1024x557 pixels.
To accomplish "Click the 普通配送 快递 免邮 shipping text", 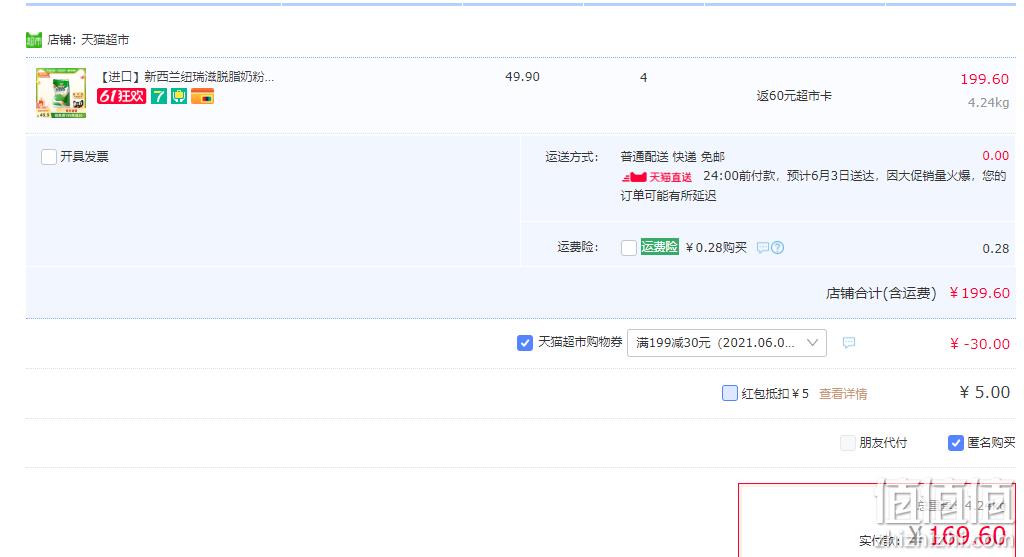I will [x=673, y=157].
